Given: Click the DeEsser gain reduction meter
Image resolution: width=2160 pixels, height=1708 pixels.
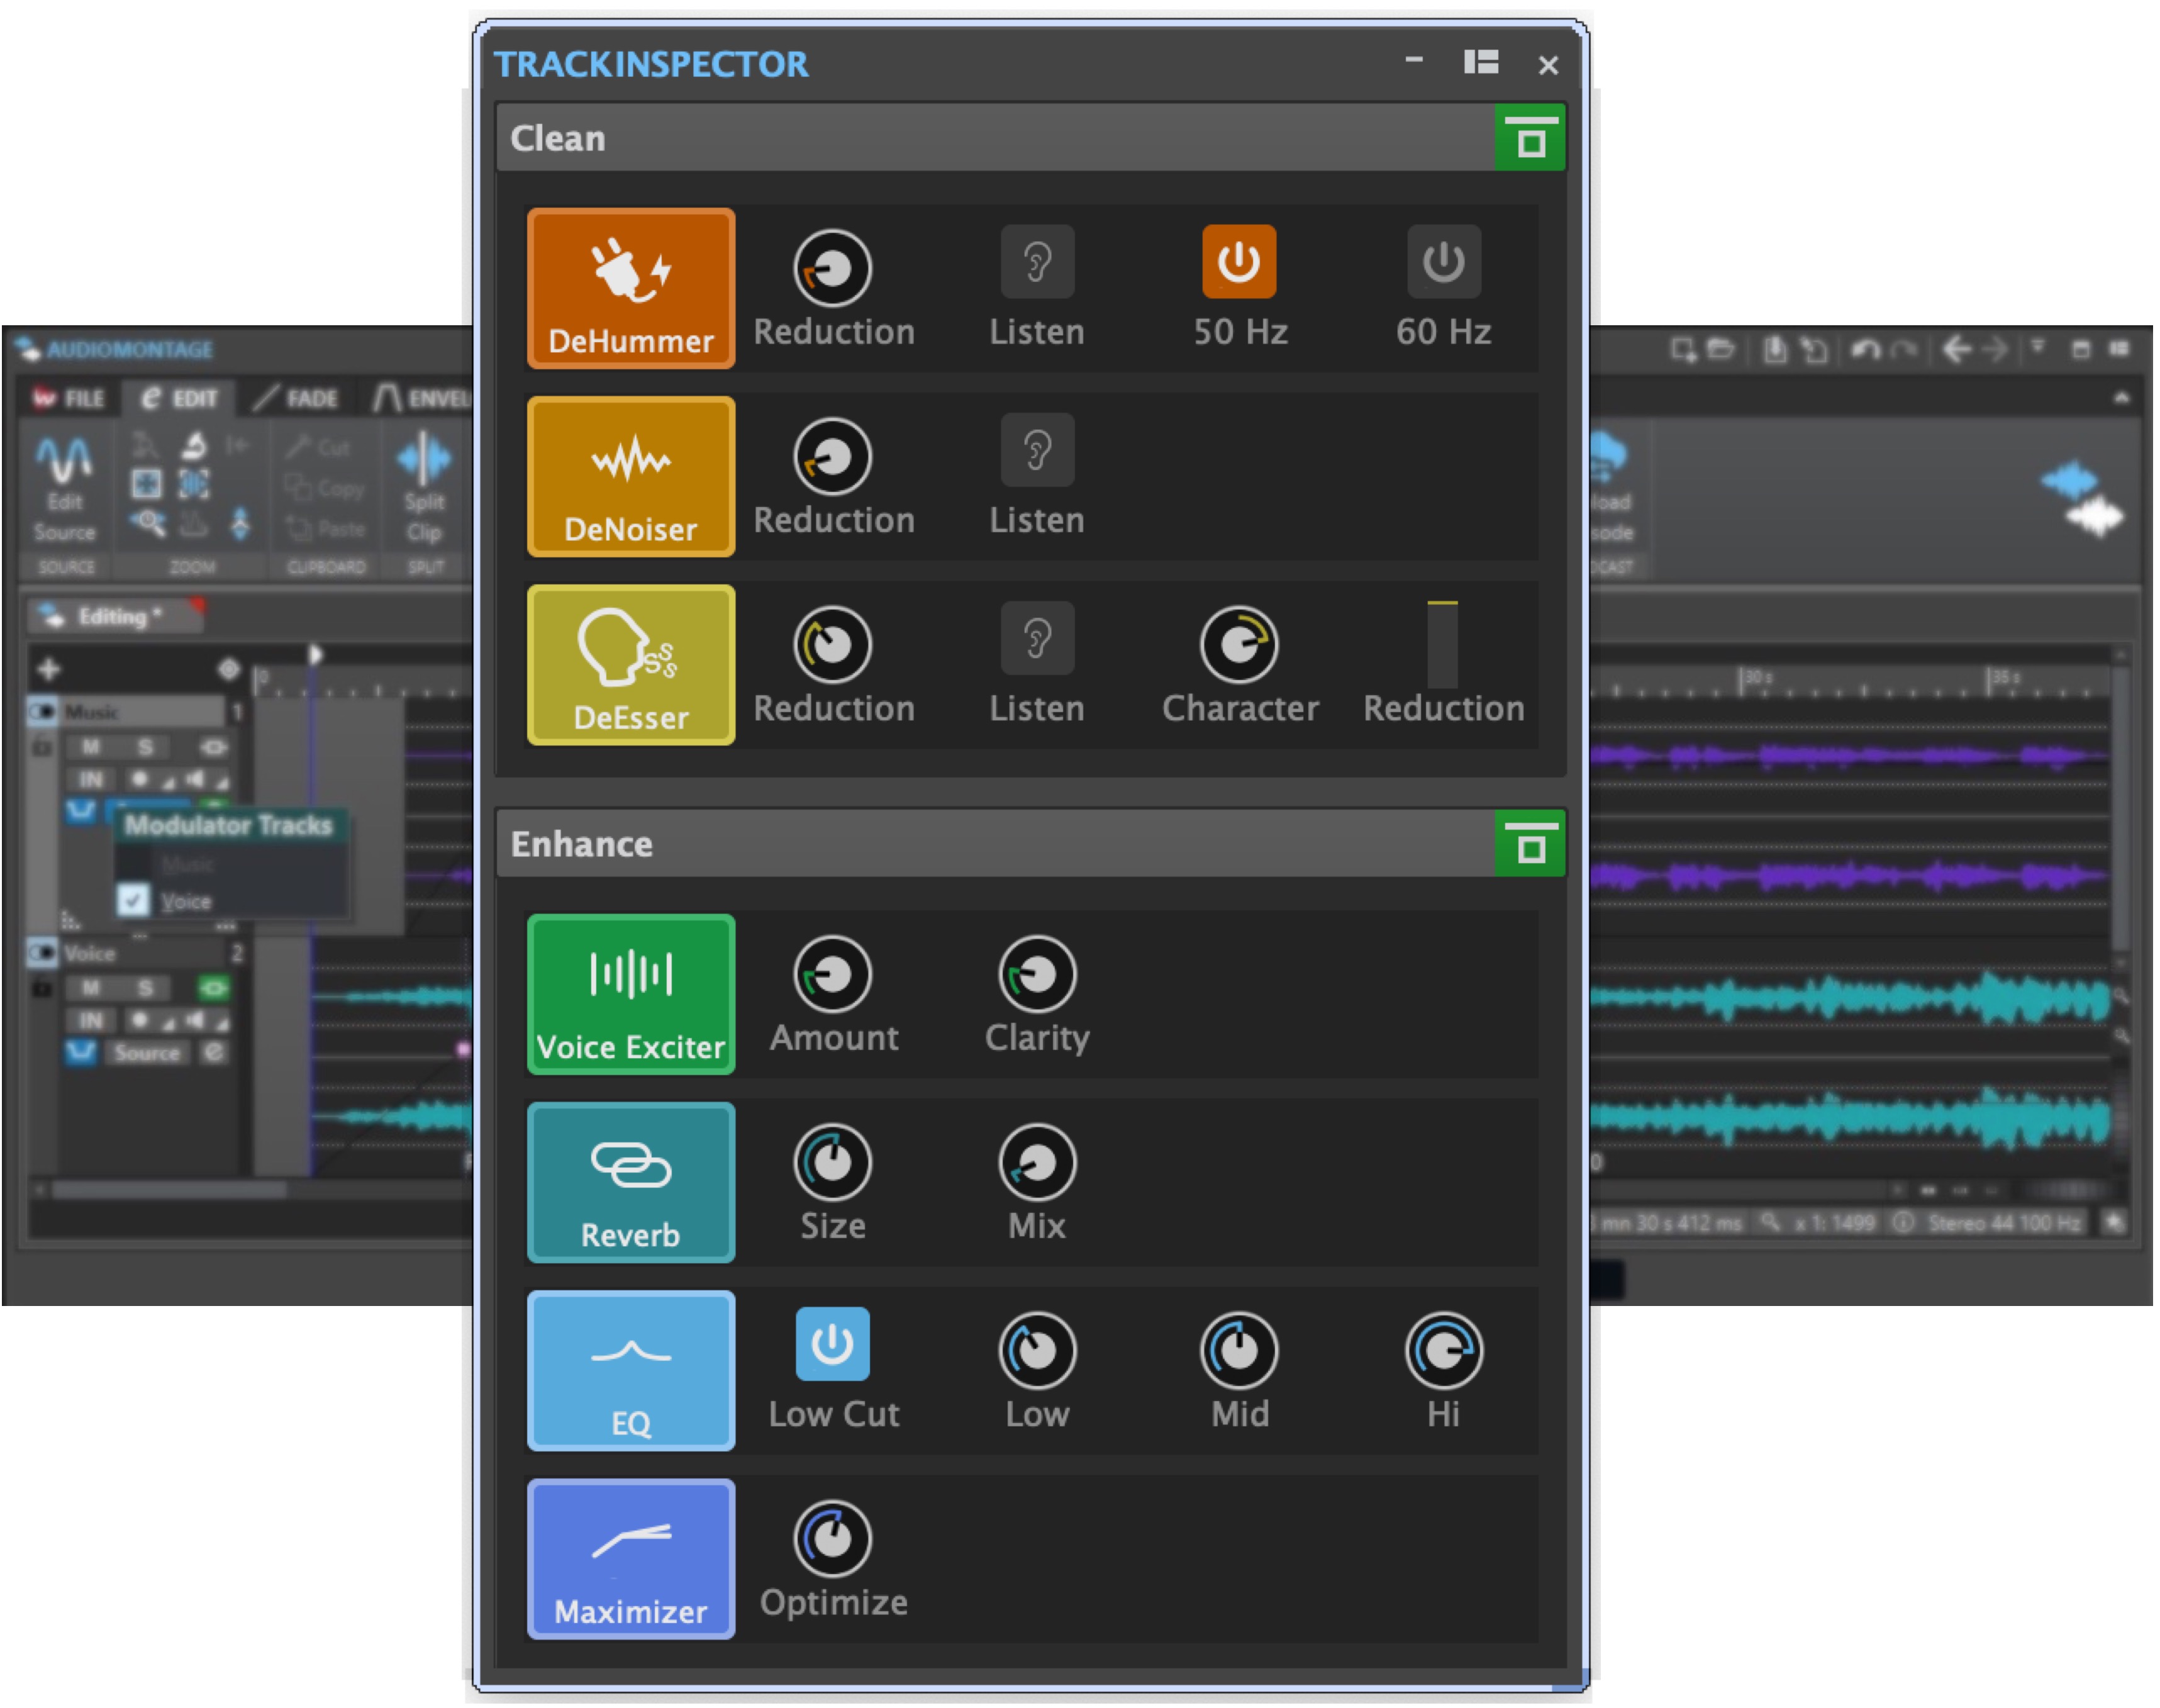Looking at the screenshot, I should (1442, 644).
